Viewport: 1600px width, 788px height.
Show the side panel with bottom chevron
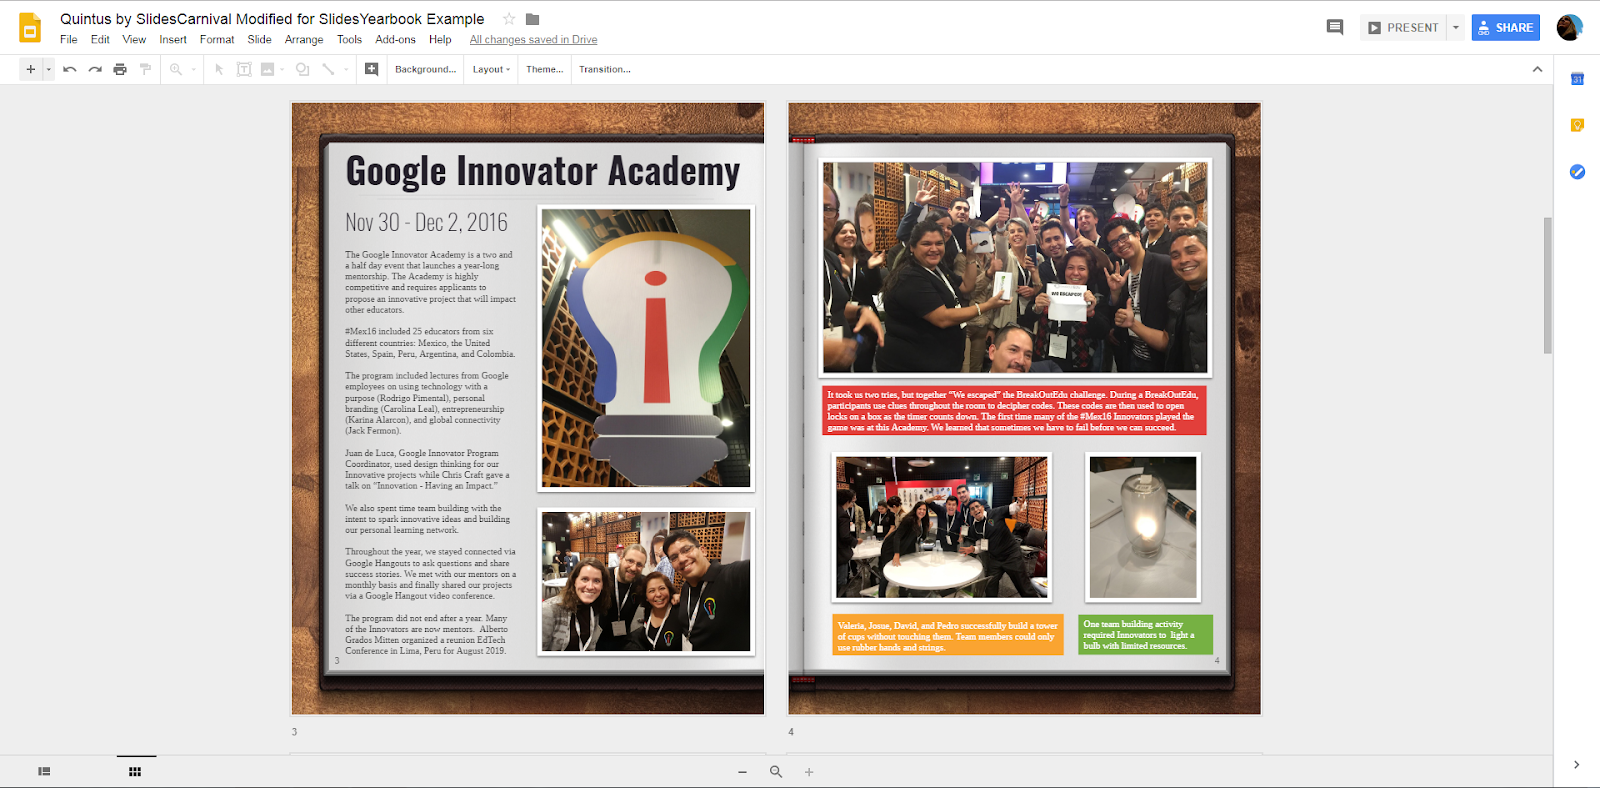pyautogui.click(x=1577, y=765)
